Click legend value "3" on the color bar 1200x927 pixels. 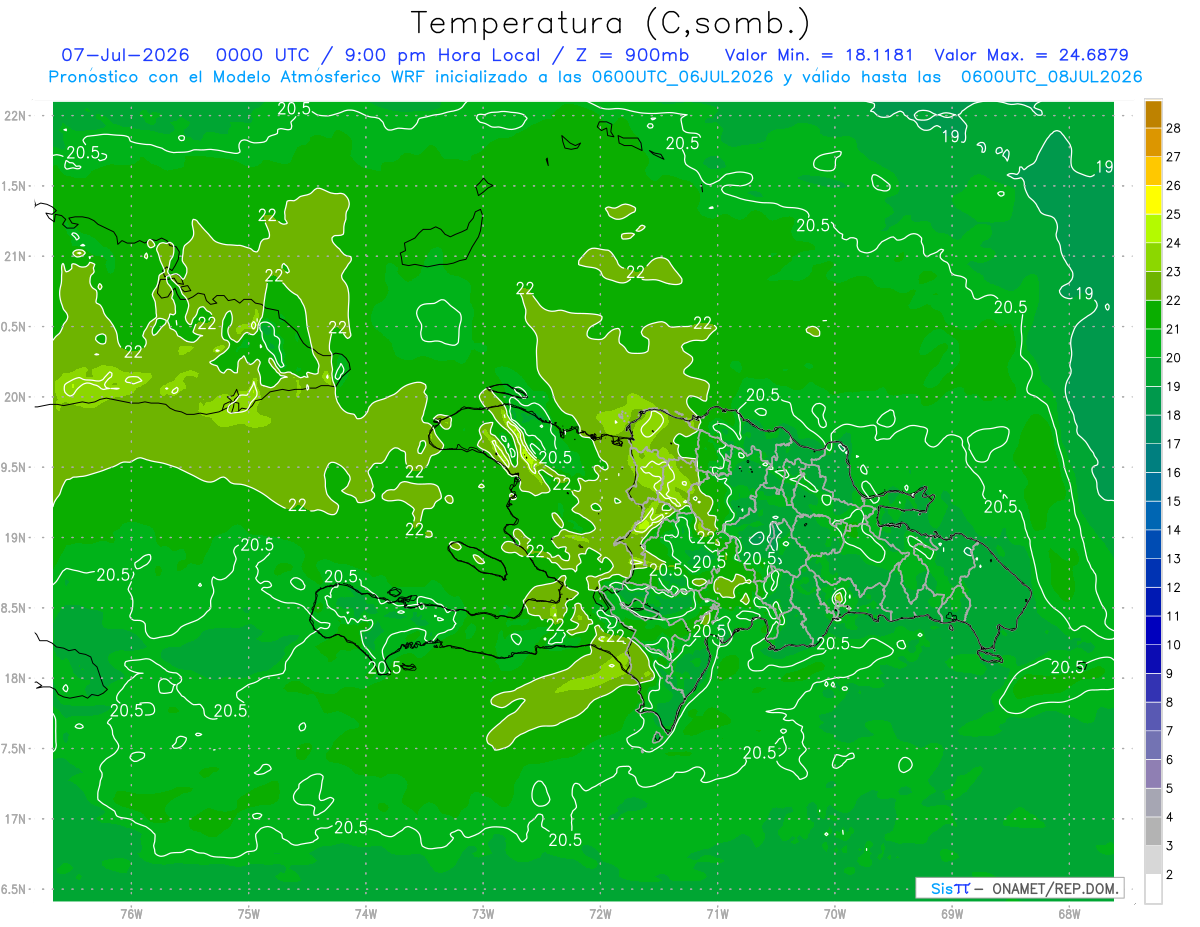tap(1170, 846)
